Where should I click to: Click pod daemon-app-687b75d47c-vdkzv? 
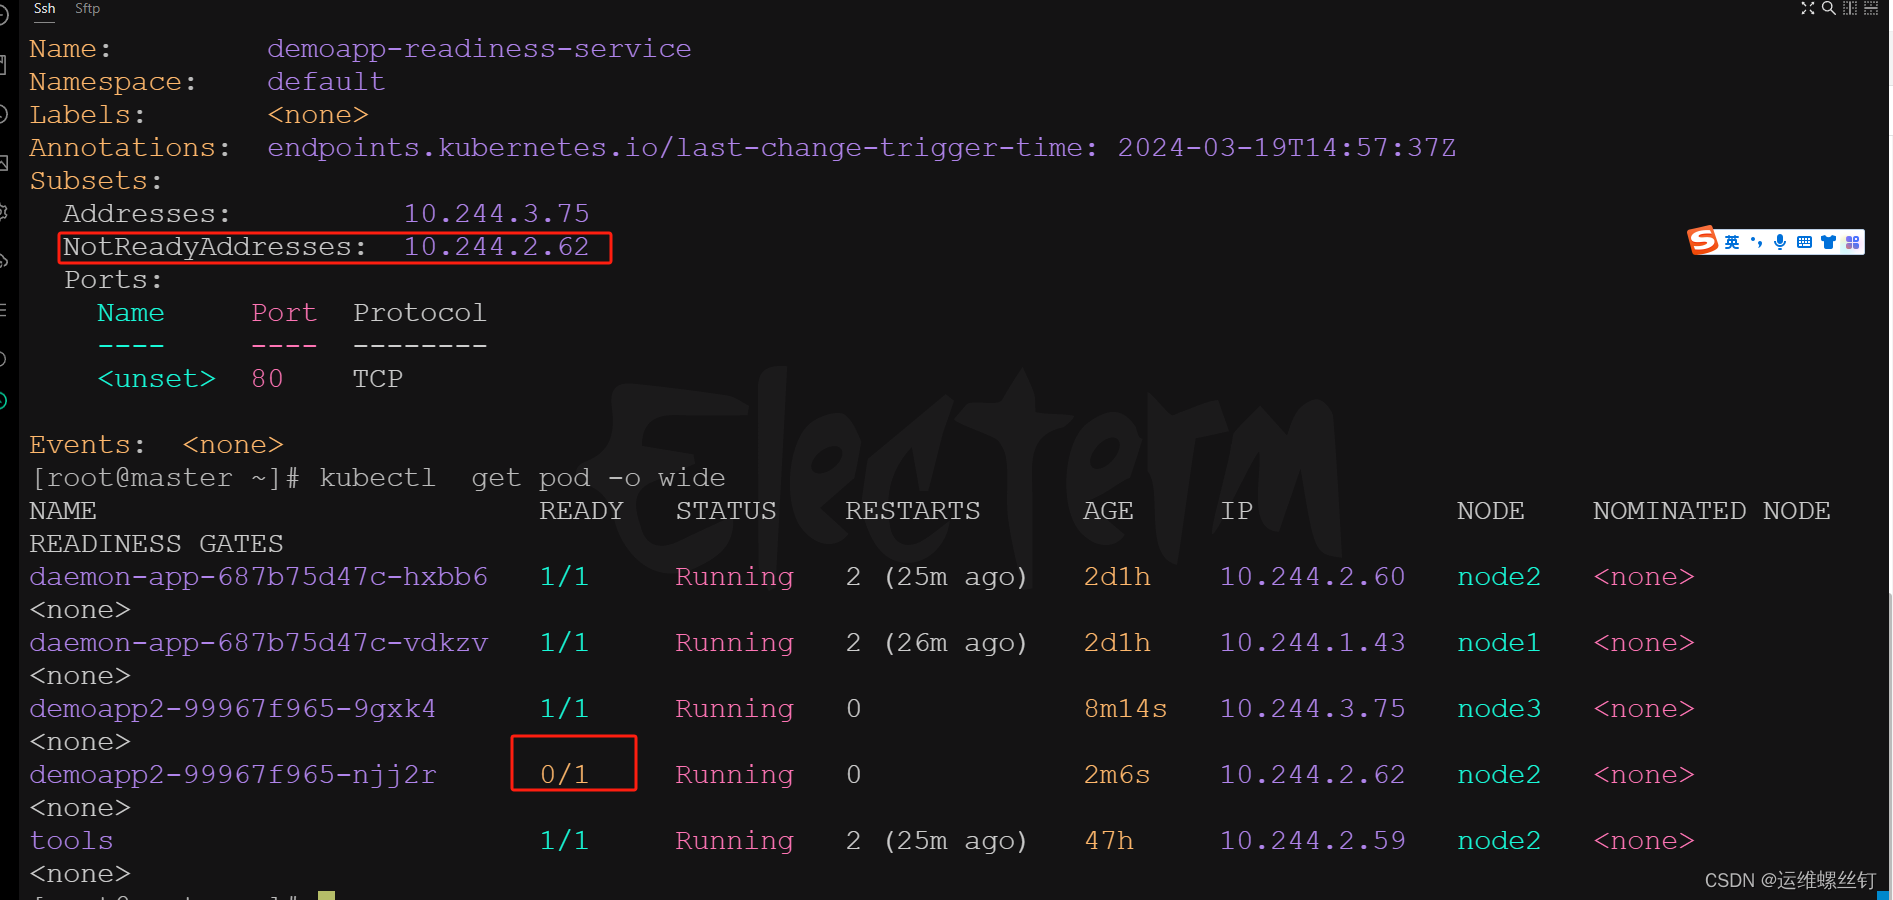click(x=259, y=643)
